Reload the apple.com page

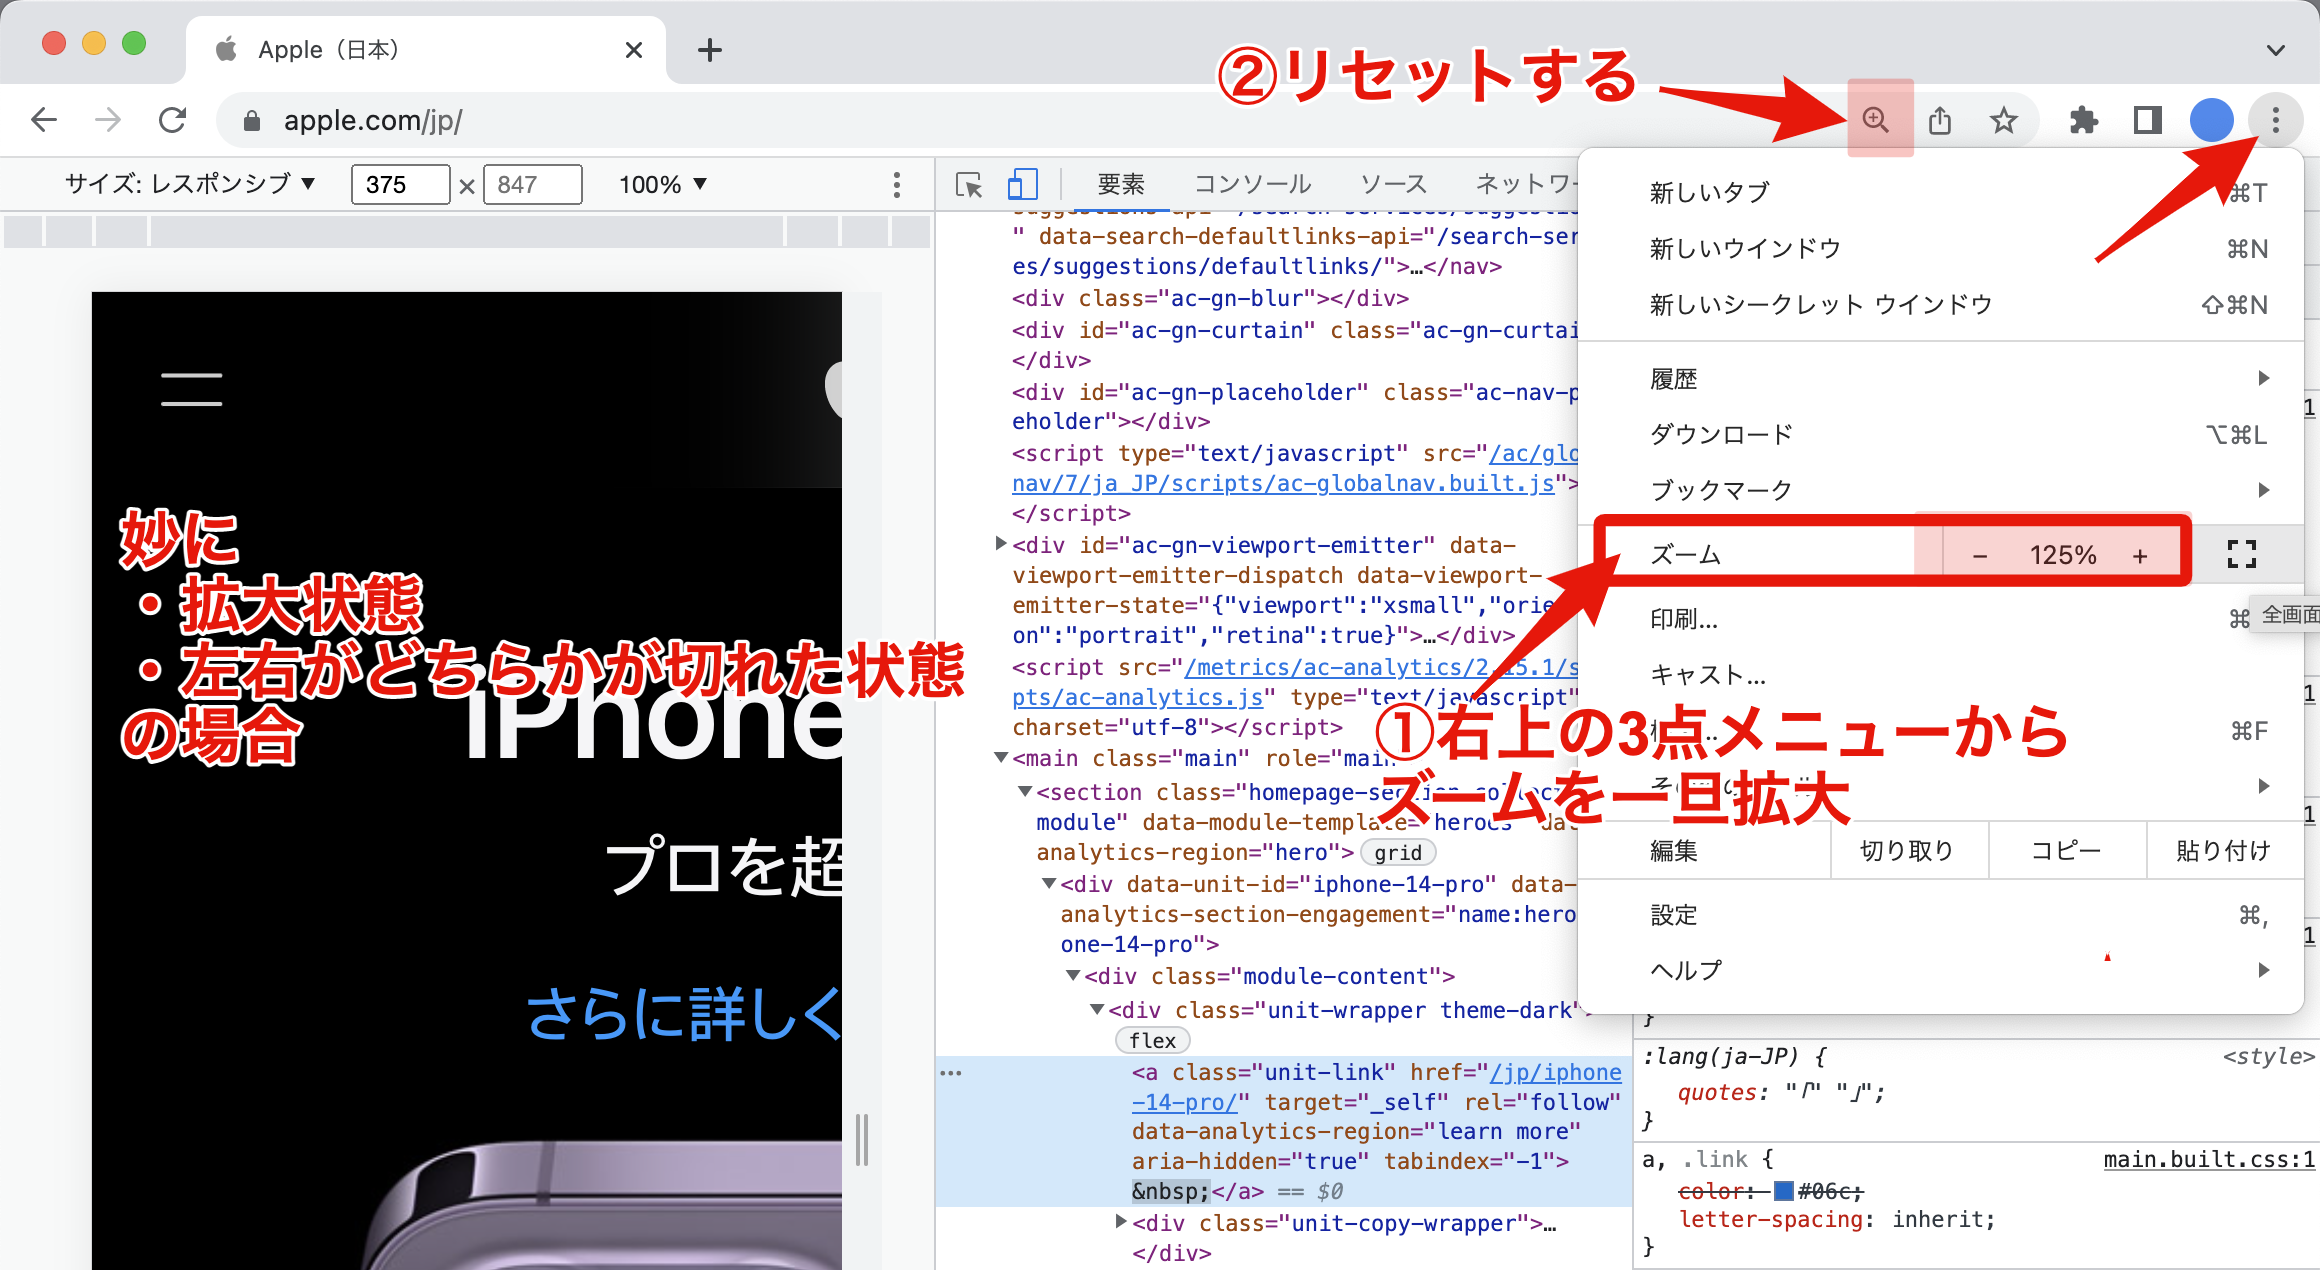[173, 121]
